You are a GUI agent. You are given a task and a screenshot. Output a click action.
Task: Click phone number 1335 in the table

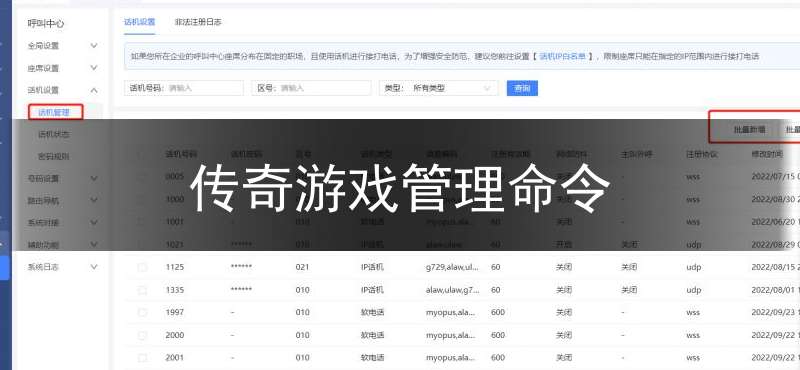tap(174, 290)
